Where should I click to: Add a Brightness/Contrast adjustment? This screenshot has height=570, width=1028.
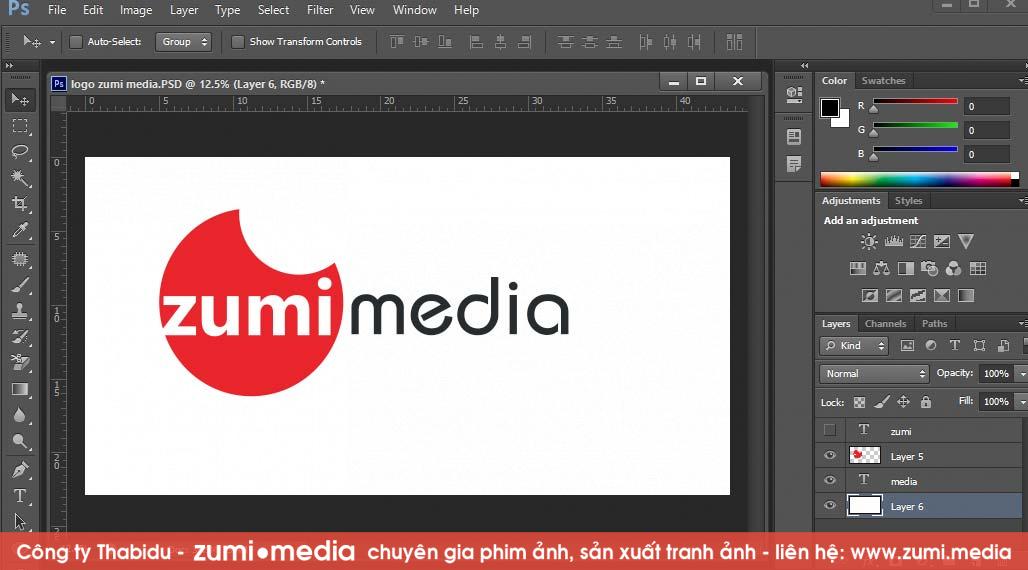click(869, 242)
